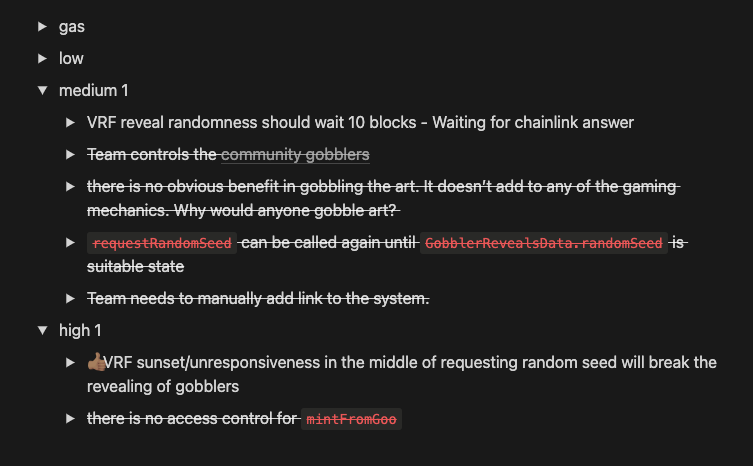753x466 pixels.
Task: Expand the gas toggle triangle
Action: tap(42, 27)
